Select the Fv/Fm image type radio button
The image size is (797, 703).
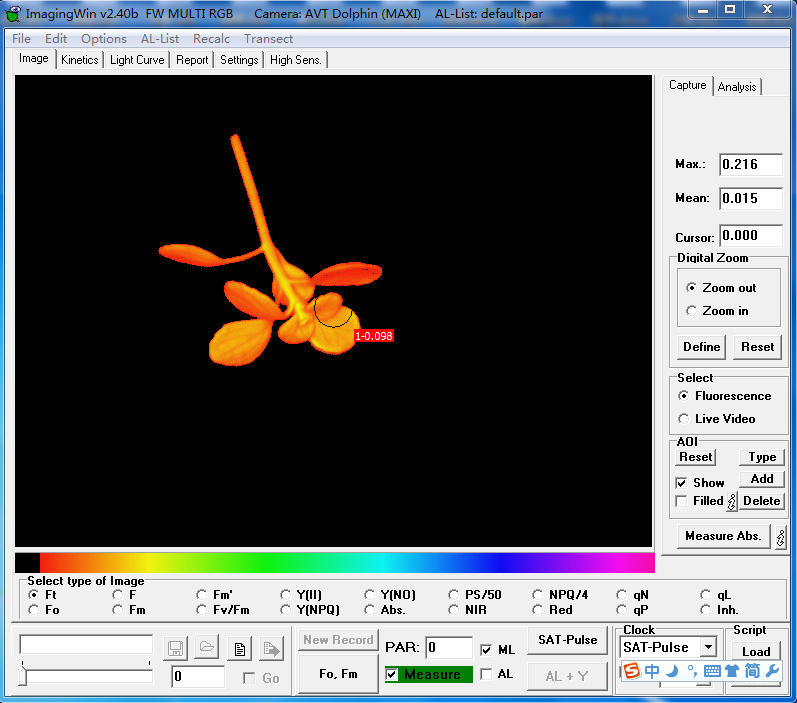point(203,609)
